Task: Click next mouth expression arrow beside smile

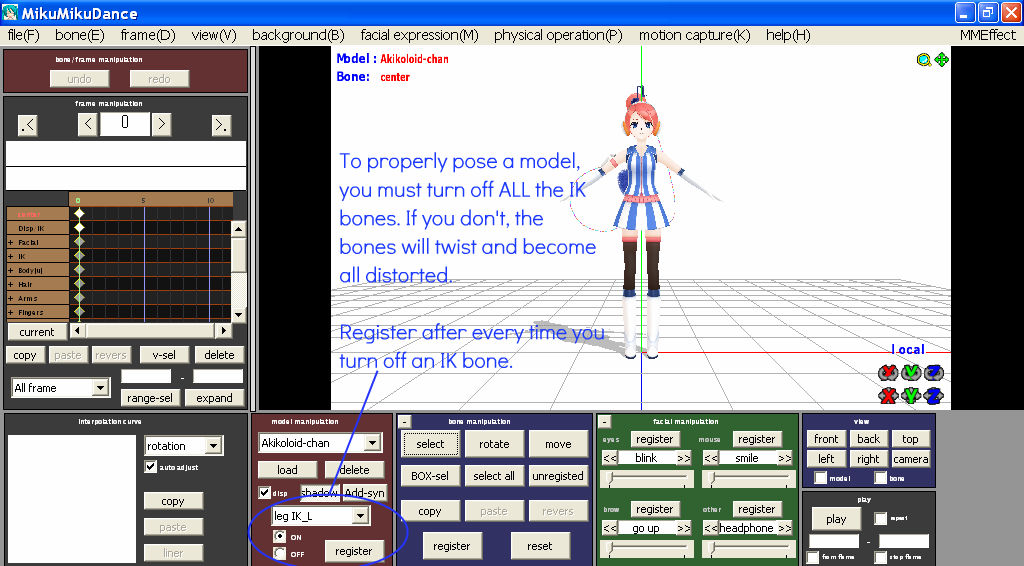Action: point(786,458)
